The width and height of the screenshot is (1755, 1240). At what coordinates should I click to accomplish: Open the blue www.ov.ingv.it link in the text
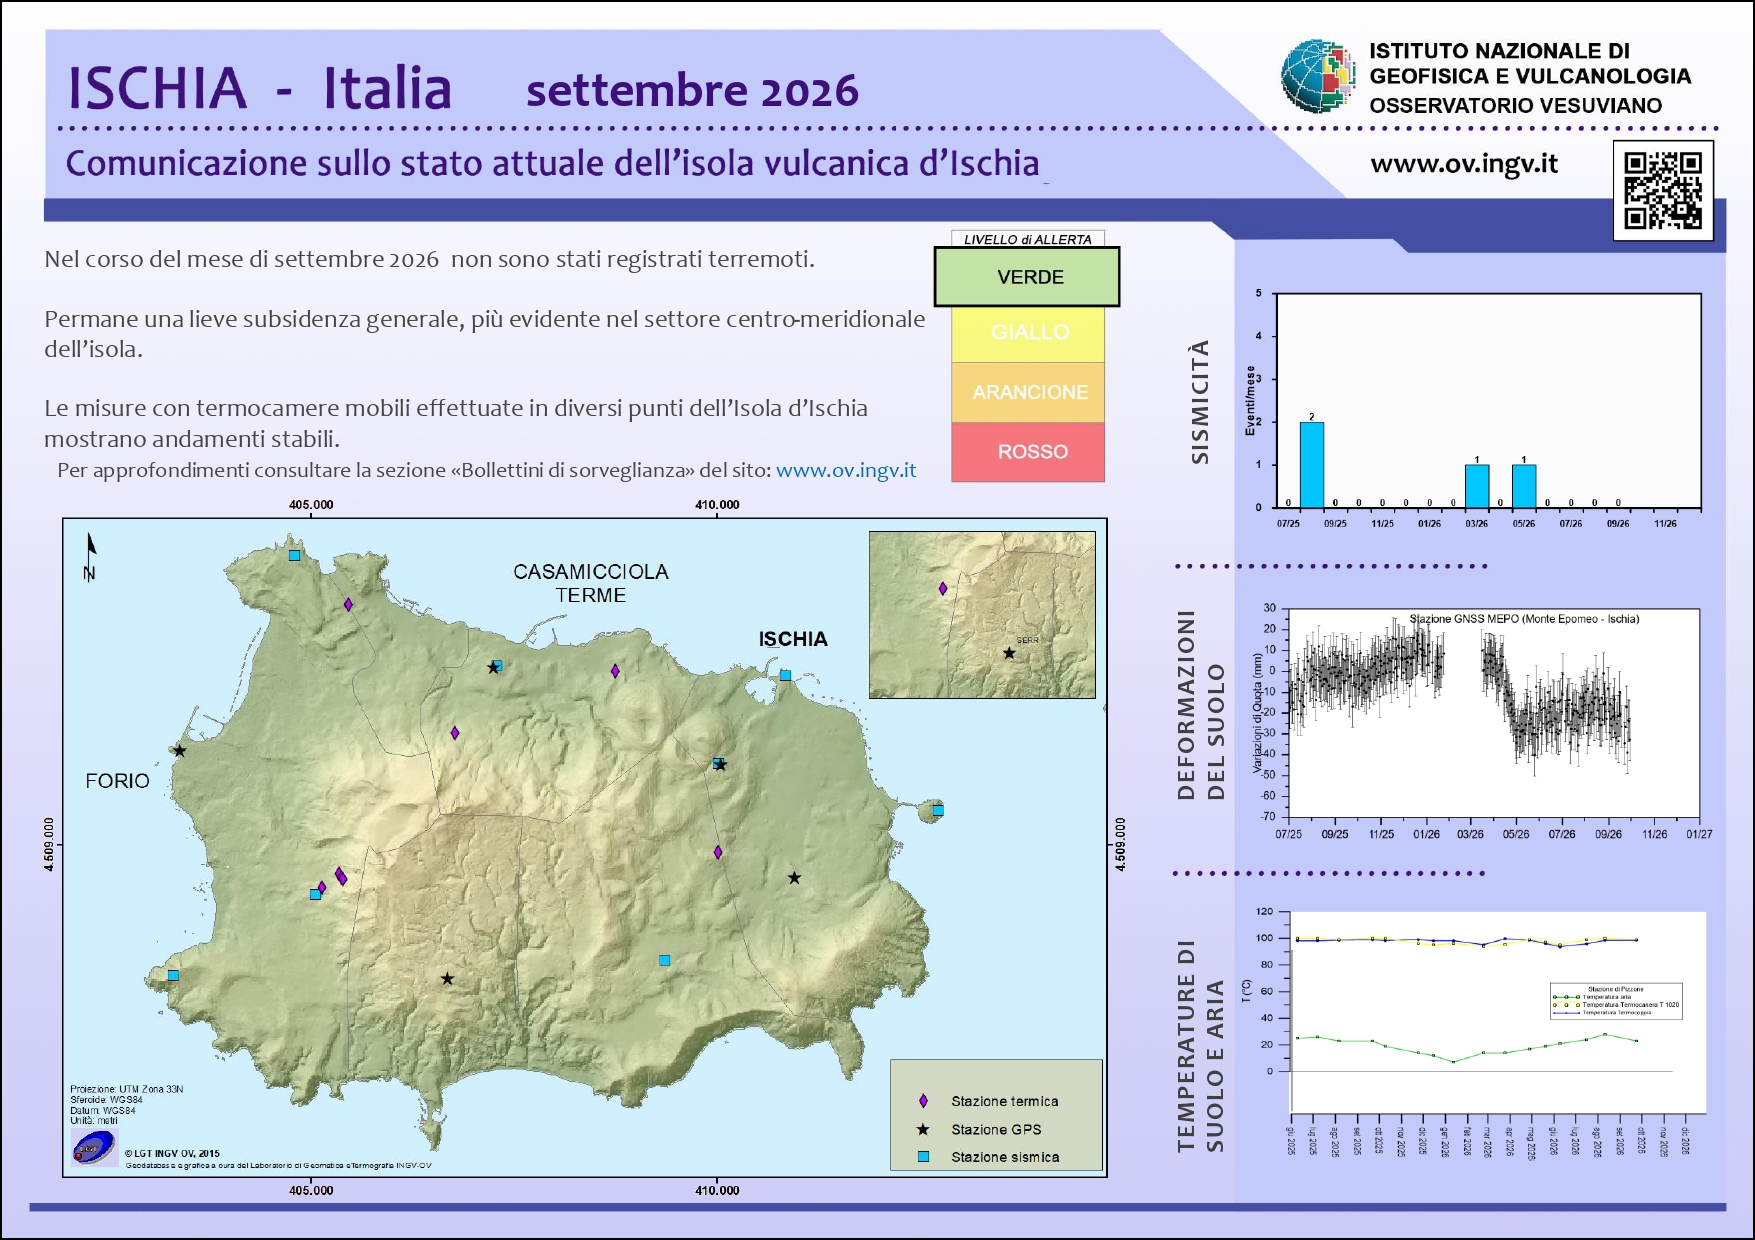click(846, 470)
